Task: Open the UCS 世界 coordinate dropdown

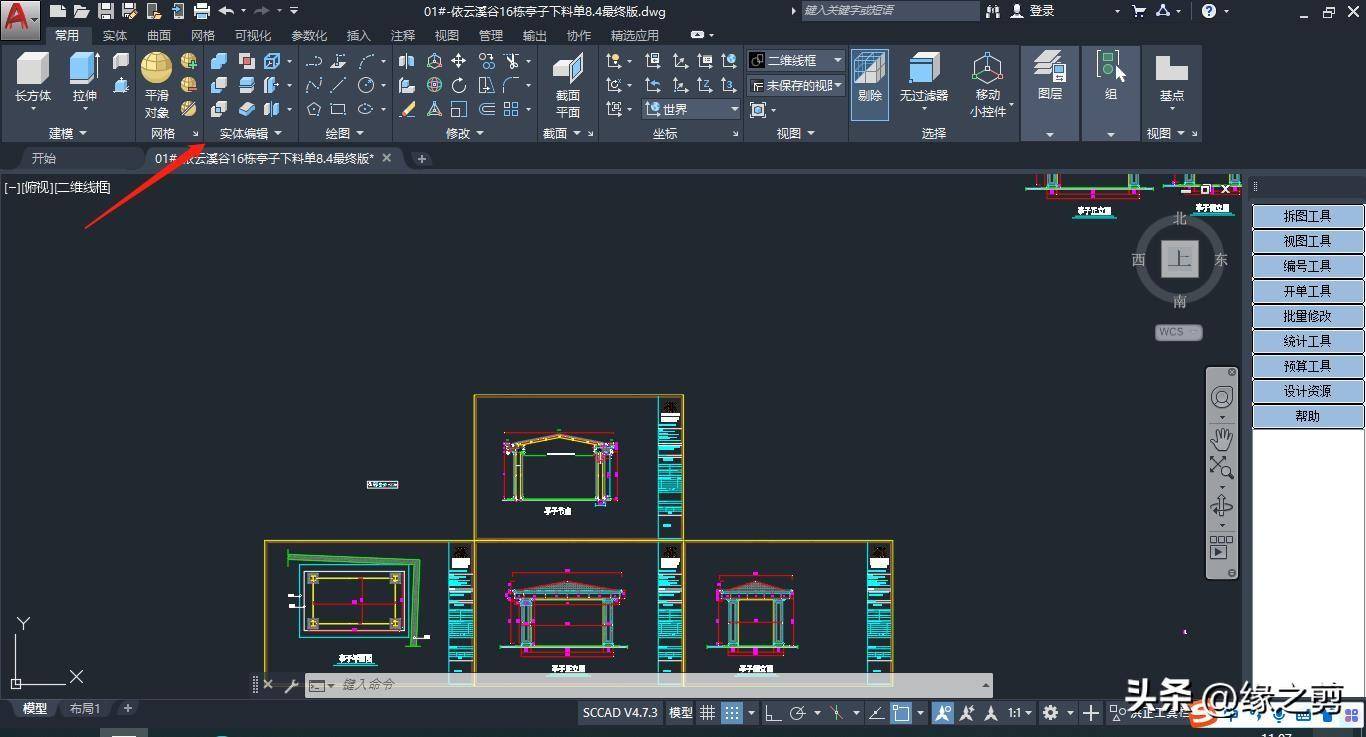Action: 691,109
